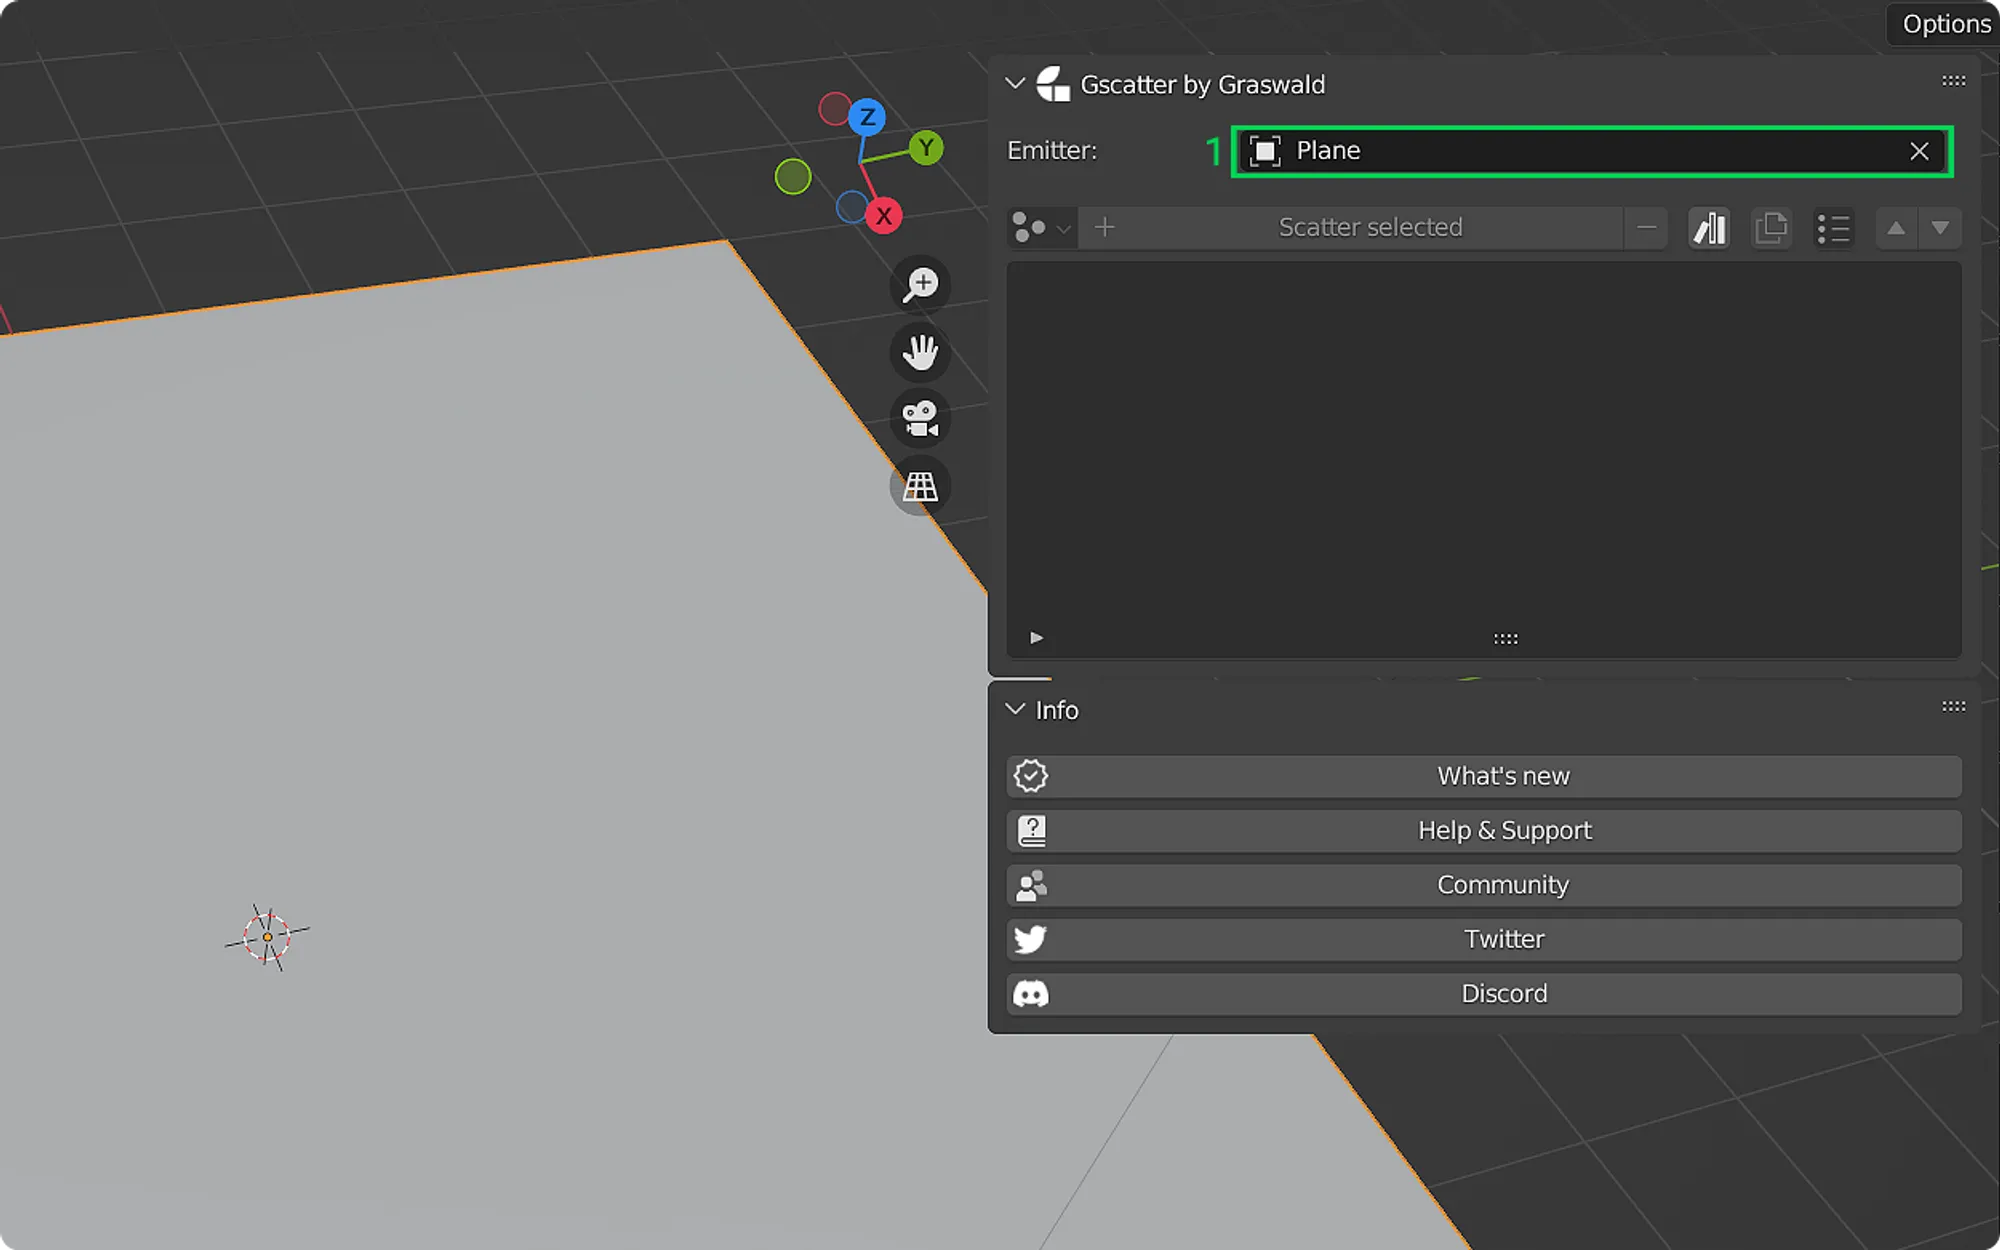This screenshot has width=2000, height=1250.
Task: Open the Discord button
Action: point(1484,994)
